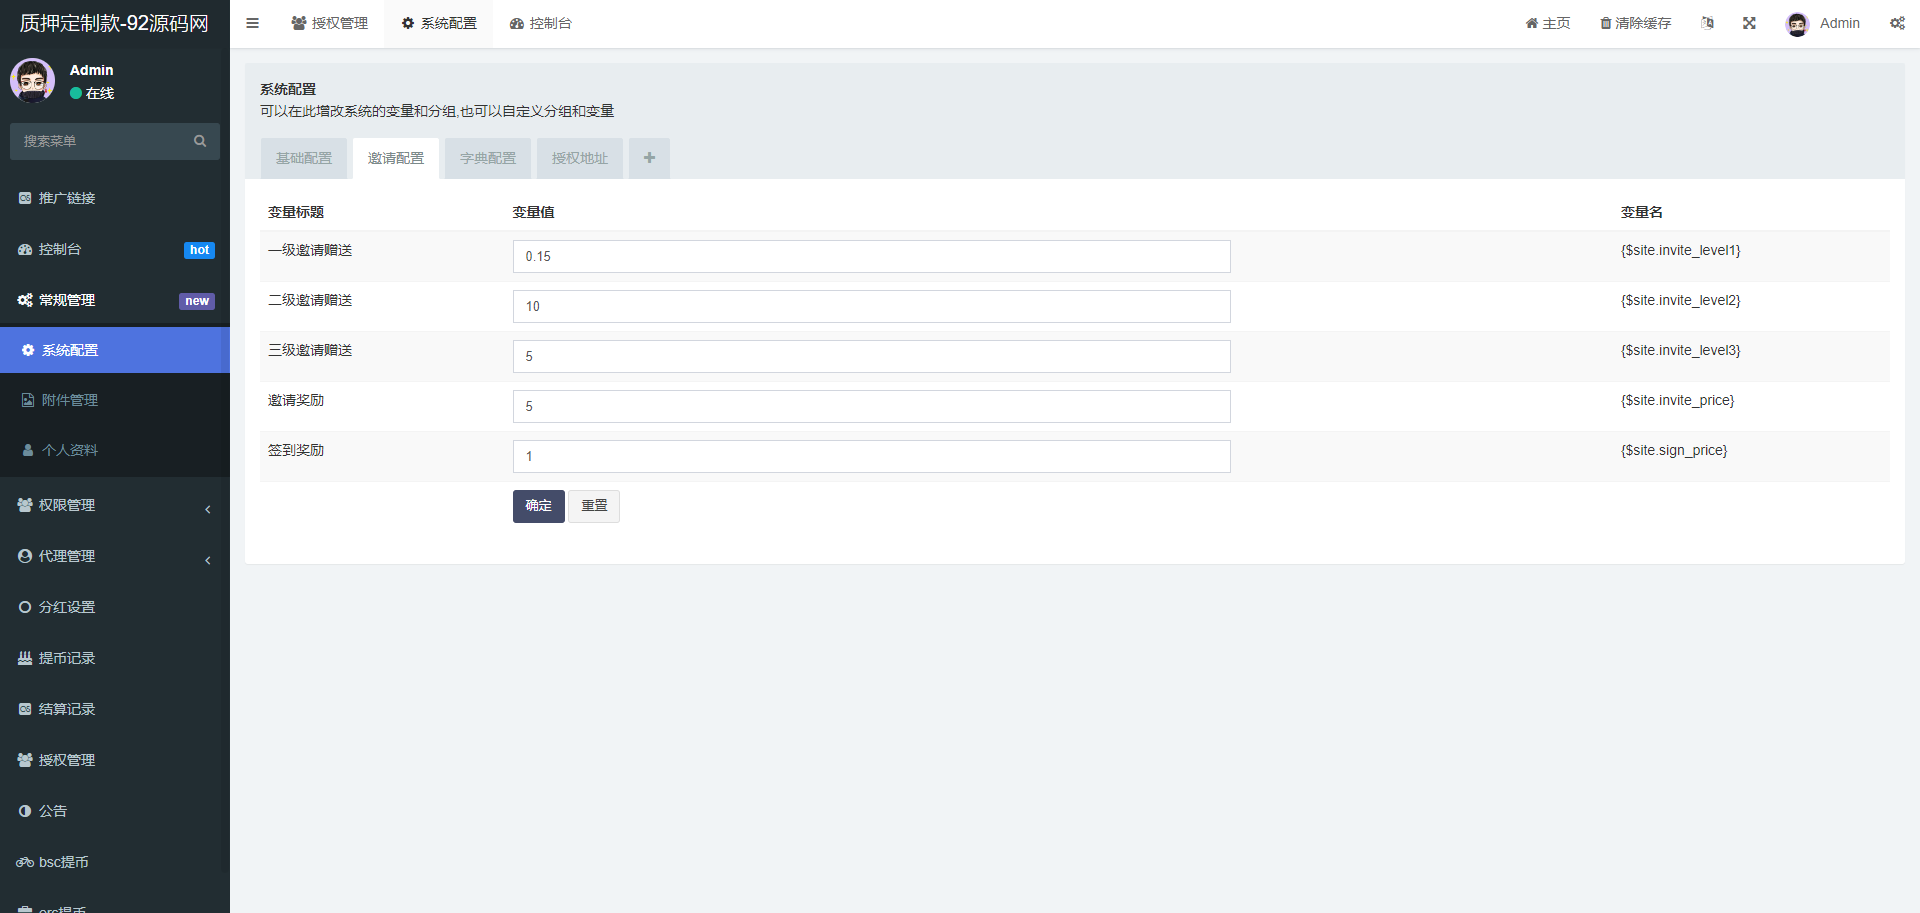Viewport: 1920px width, 913px height.
Task: Click the search icon in menu search box
Action: [200, 141]
